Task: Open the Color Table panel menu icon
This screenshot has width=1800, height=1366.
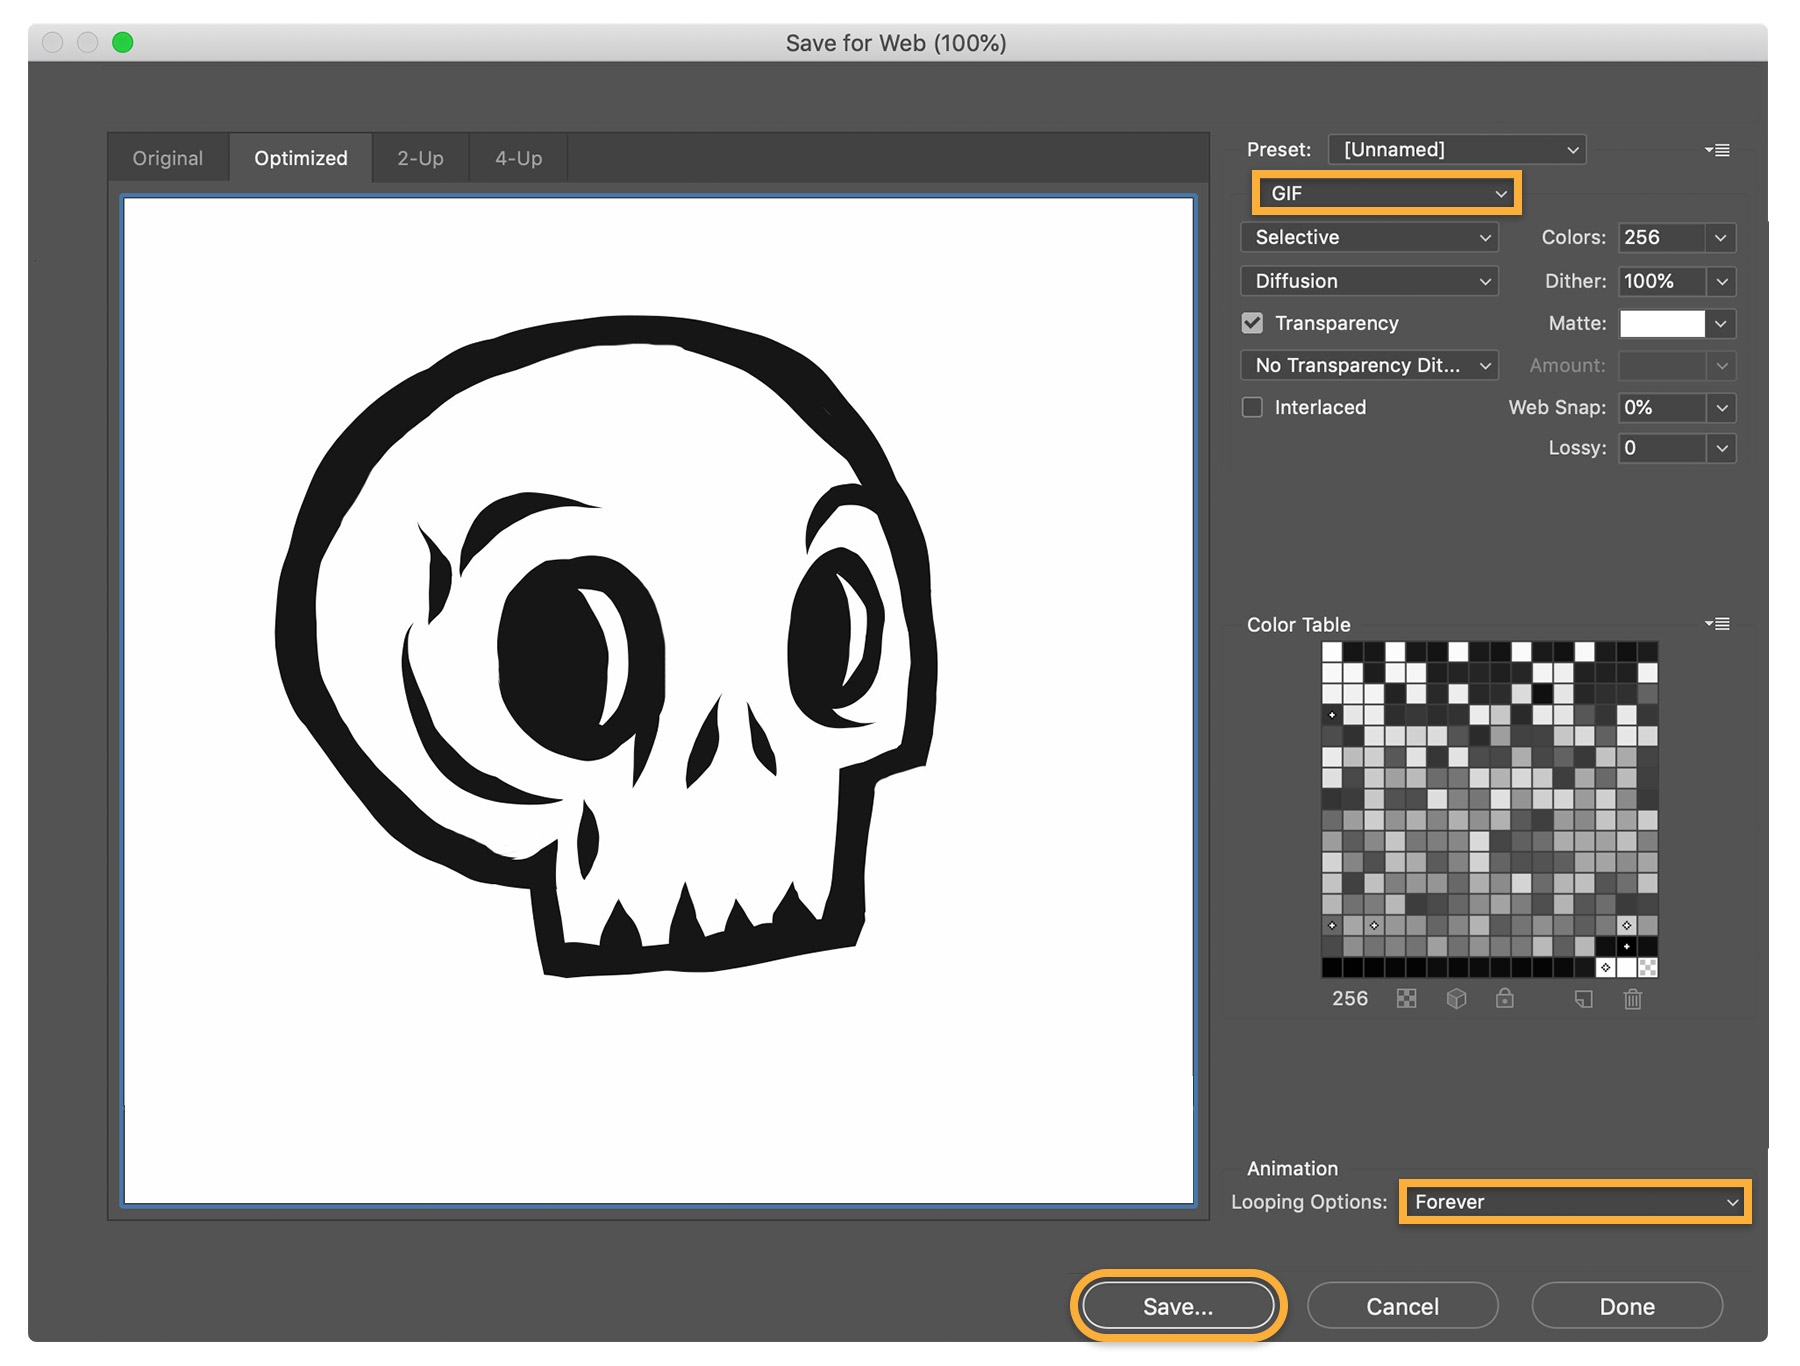Action: (x=1717, y=624)
